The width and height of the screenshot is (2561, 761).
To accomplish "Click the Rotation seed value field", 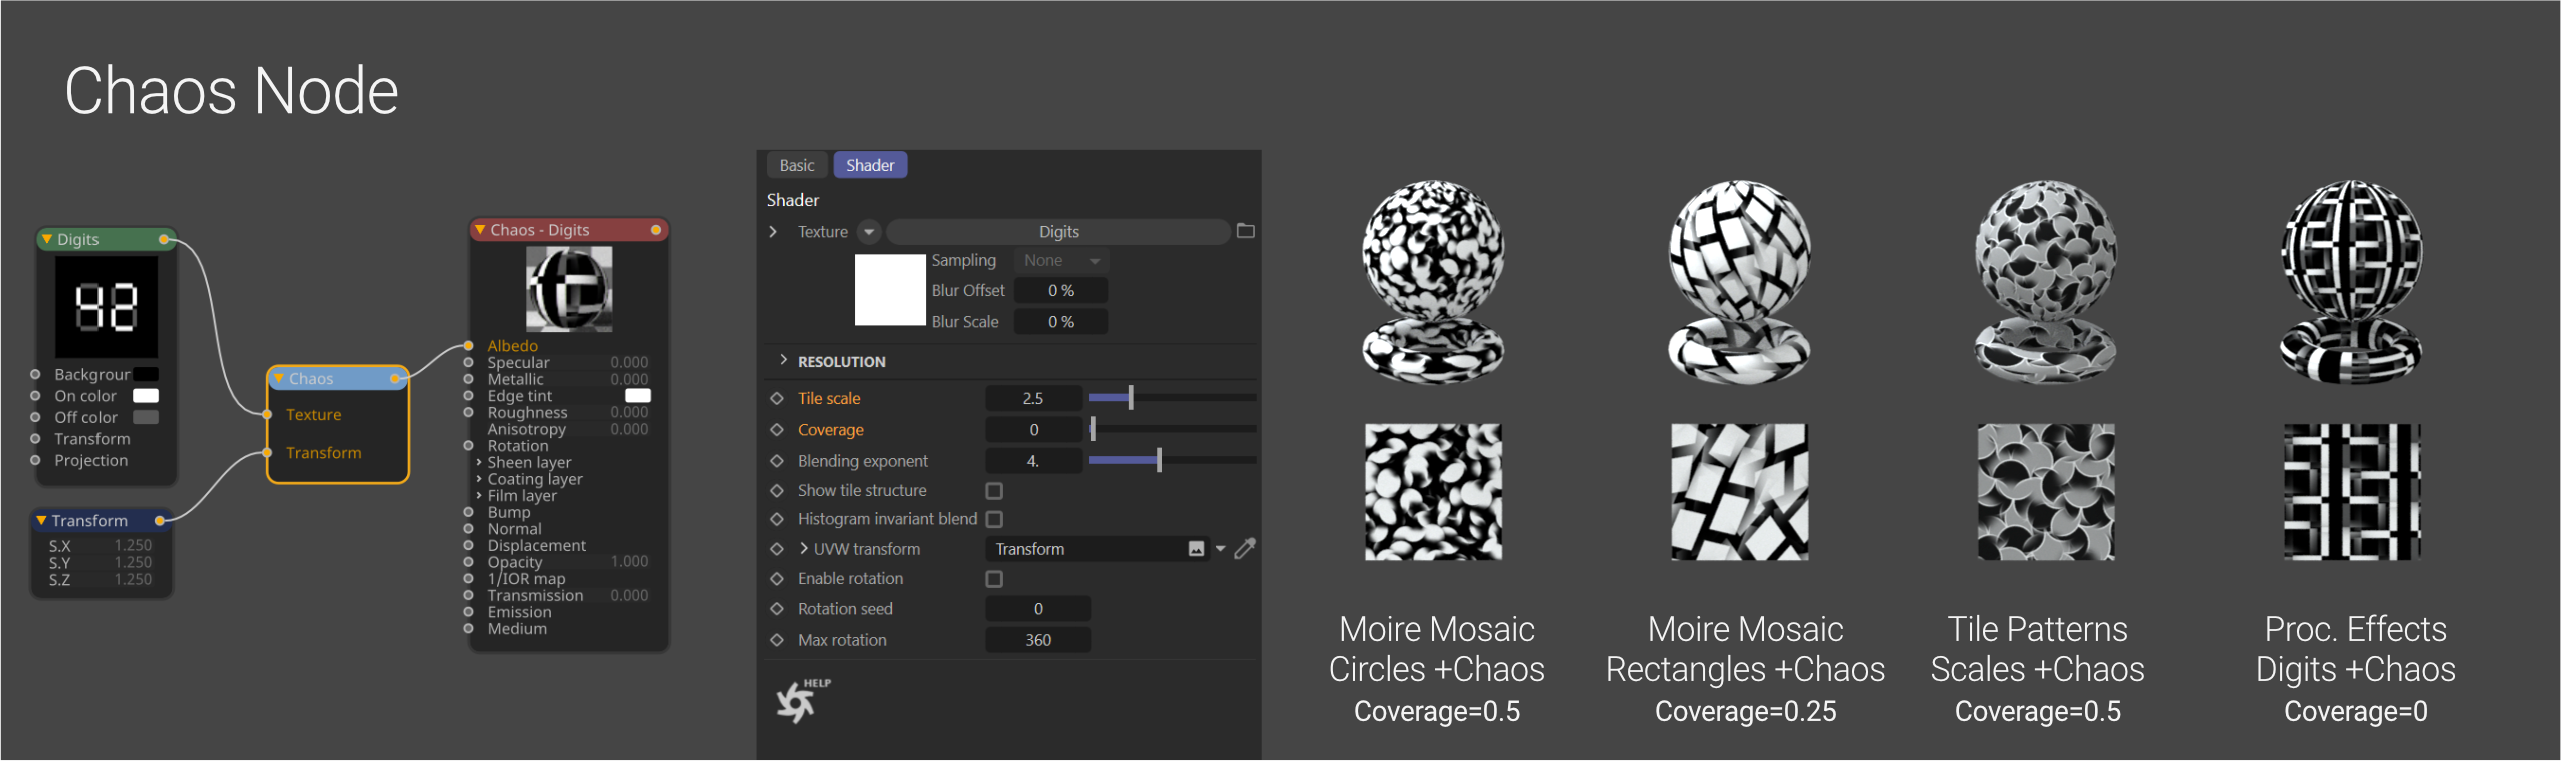I will [x=1037, y=609].
